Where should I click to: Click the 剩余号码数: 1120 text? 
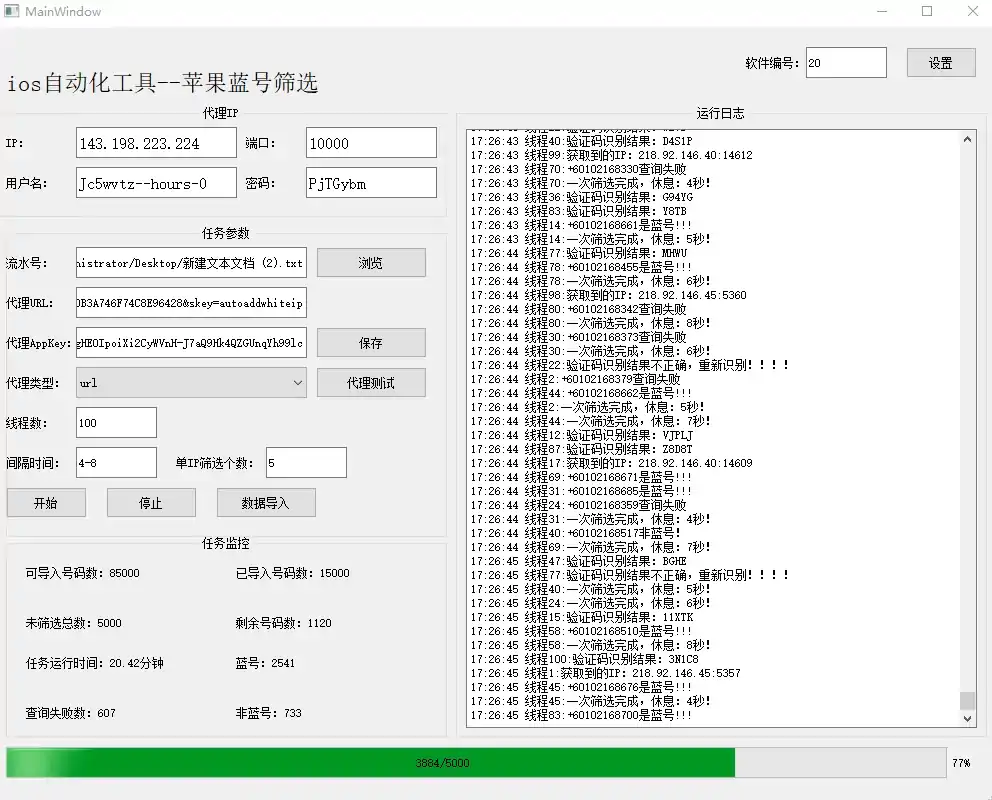pos(283,623)
